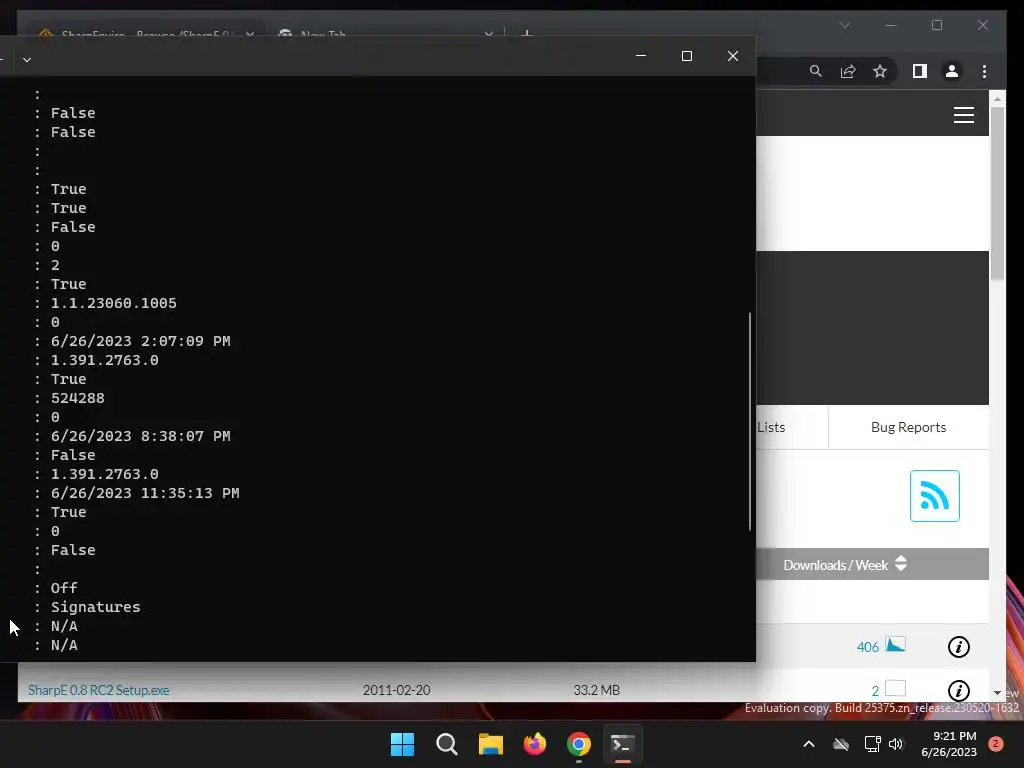Open the hamburger menu on the webpage

(963, 115)
